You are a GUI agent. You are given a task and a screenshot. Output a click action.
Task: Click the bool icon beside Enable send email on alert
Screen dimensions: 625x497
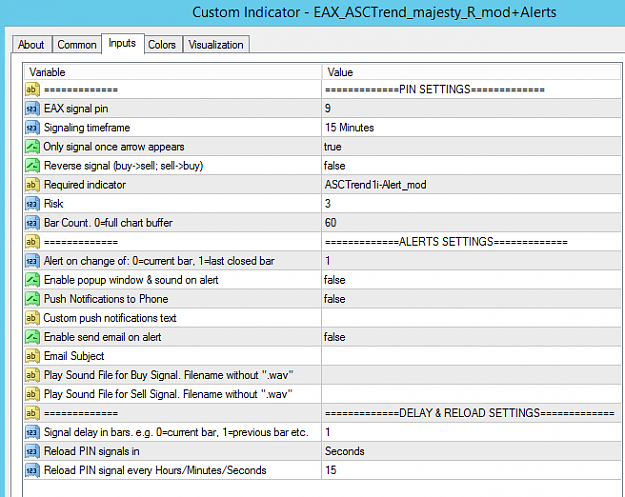[x=32, y=337]
